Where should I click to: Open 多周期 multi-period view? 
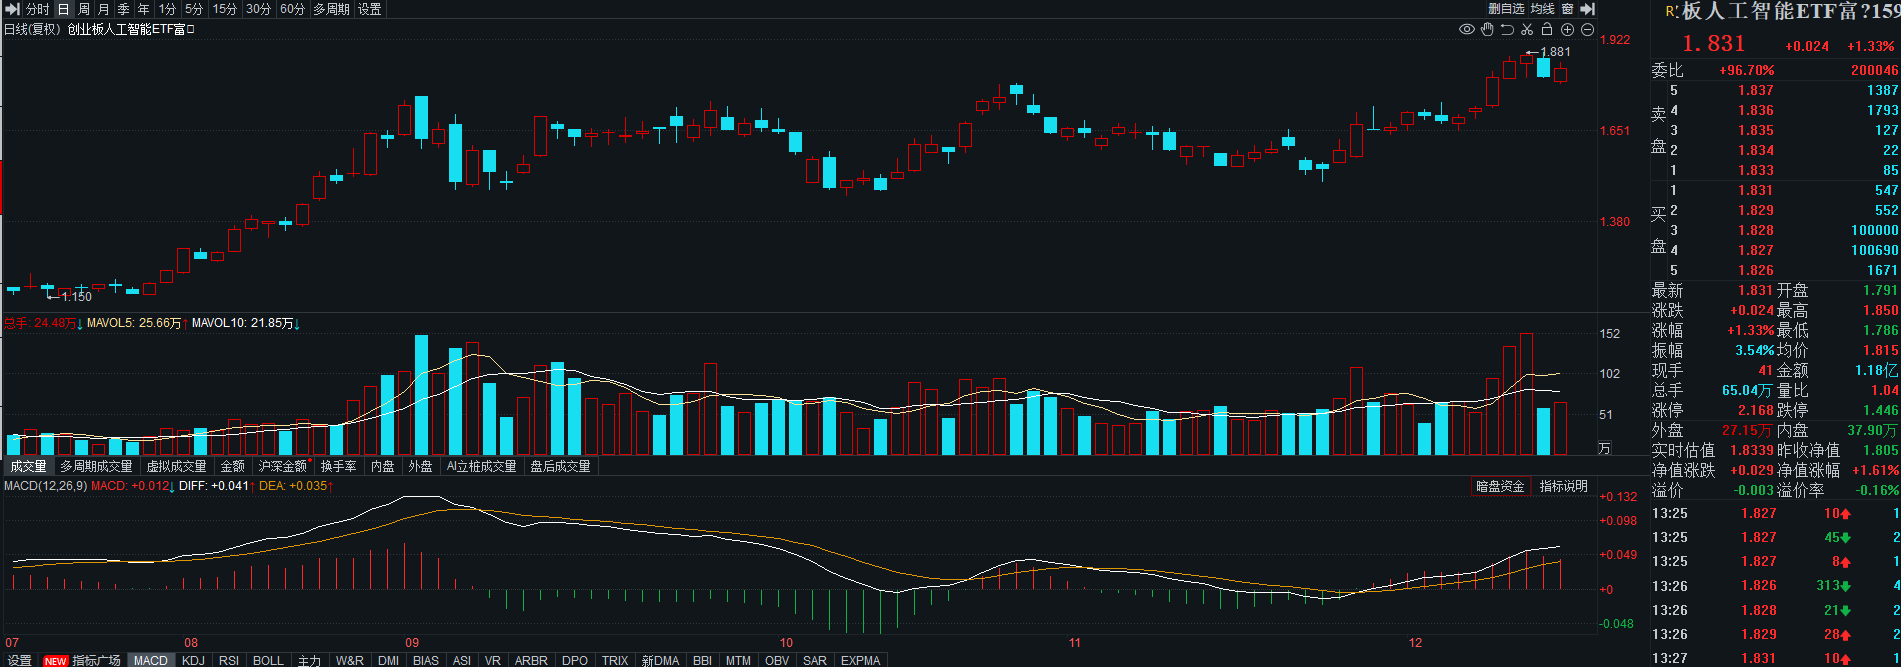click(x=332, y=9)
